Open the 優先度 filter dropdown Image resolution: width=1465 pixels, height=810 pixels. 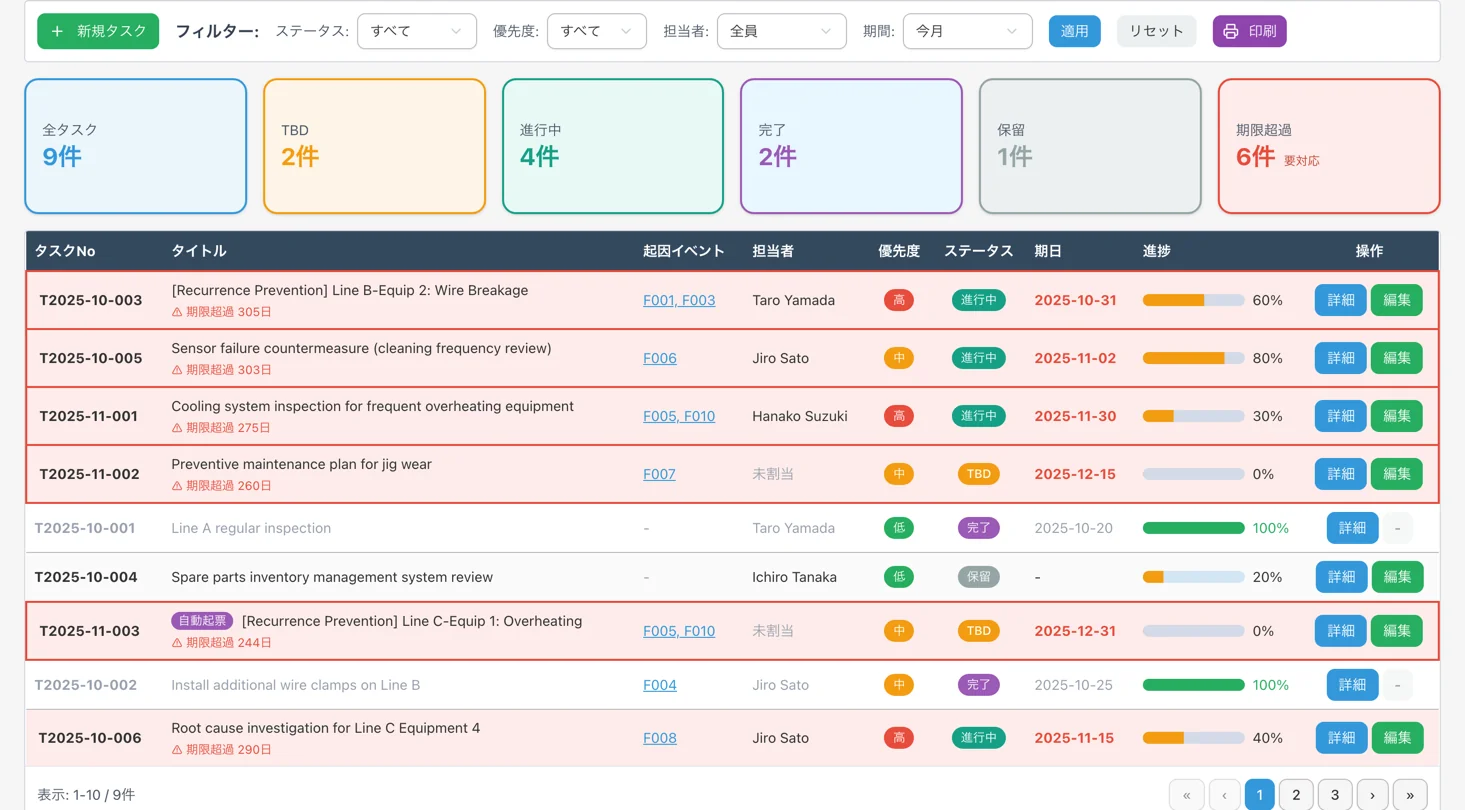pyautogui.click(x=596, y=31)
